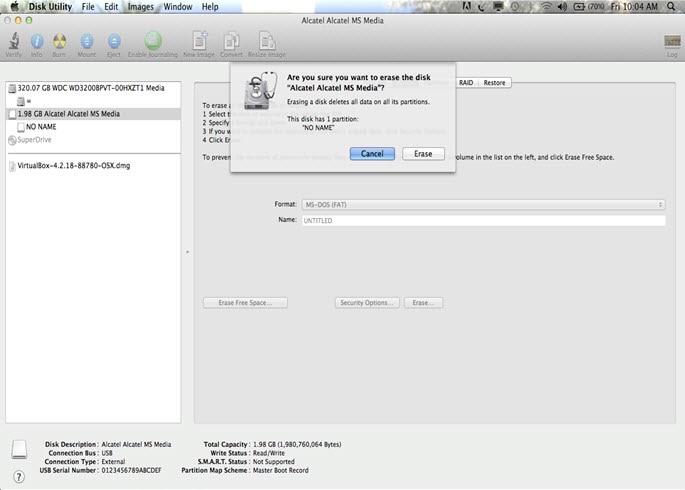Open the Help menu

(210, 7)
